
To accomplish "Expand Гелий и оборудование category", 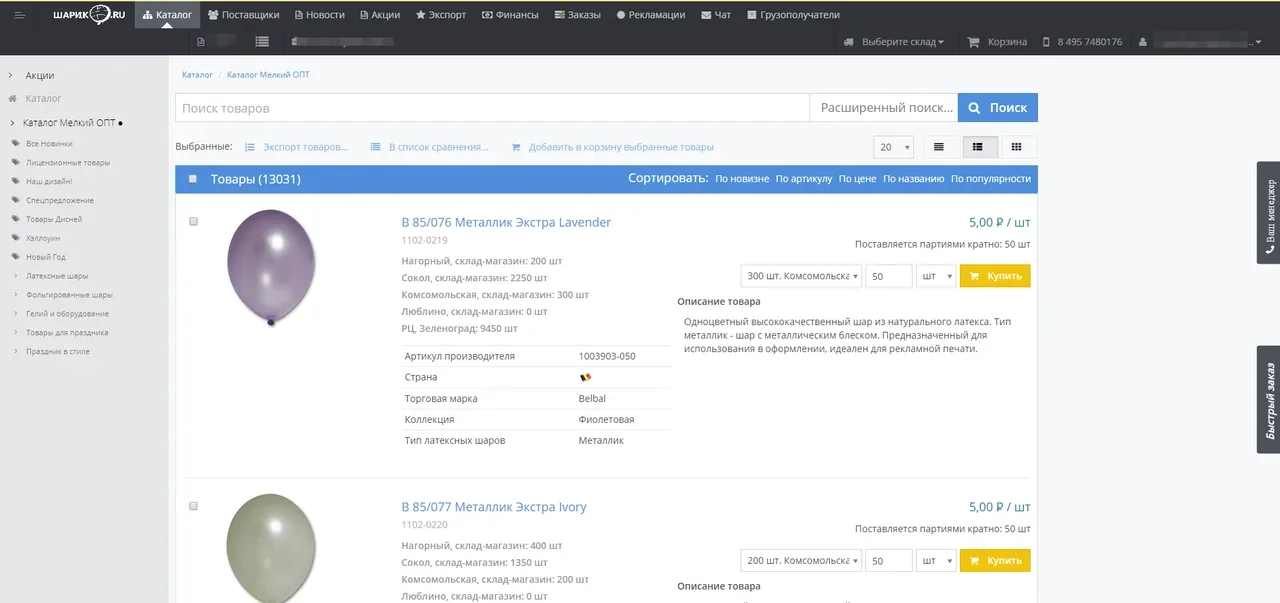I will coord(15,314).
